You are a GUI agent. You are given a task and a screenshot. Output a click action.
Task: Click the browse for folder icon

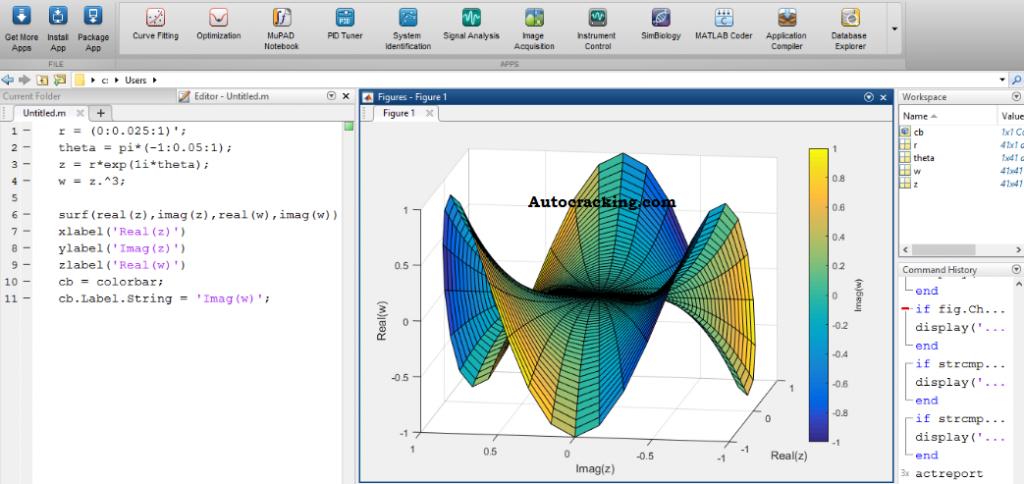point(60,80)
